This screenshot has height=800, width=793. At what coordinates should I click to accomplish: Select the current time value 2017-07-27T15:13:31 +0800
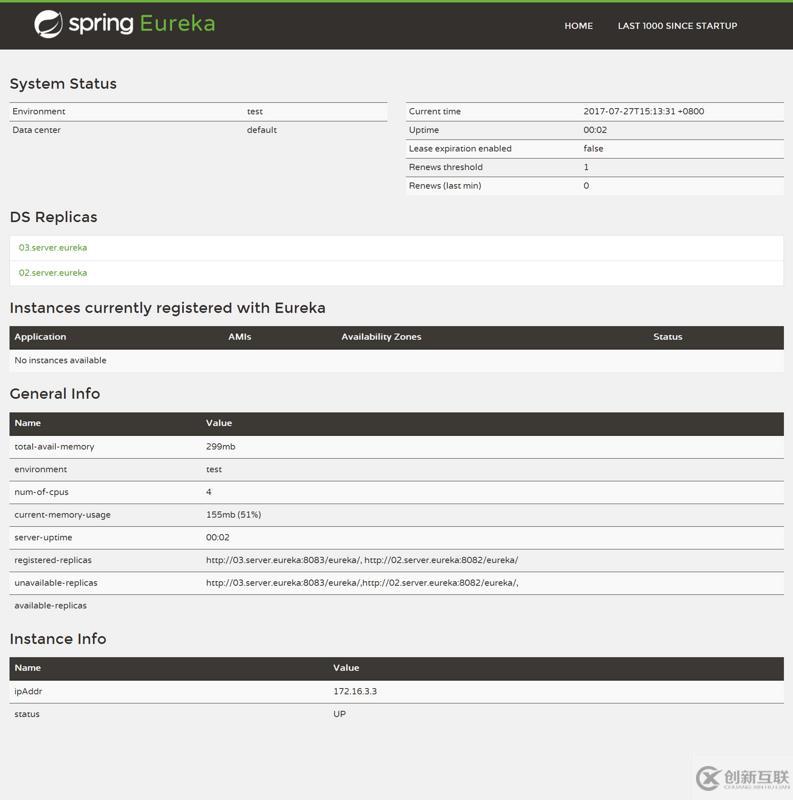(643, 111)
